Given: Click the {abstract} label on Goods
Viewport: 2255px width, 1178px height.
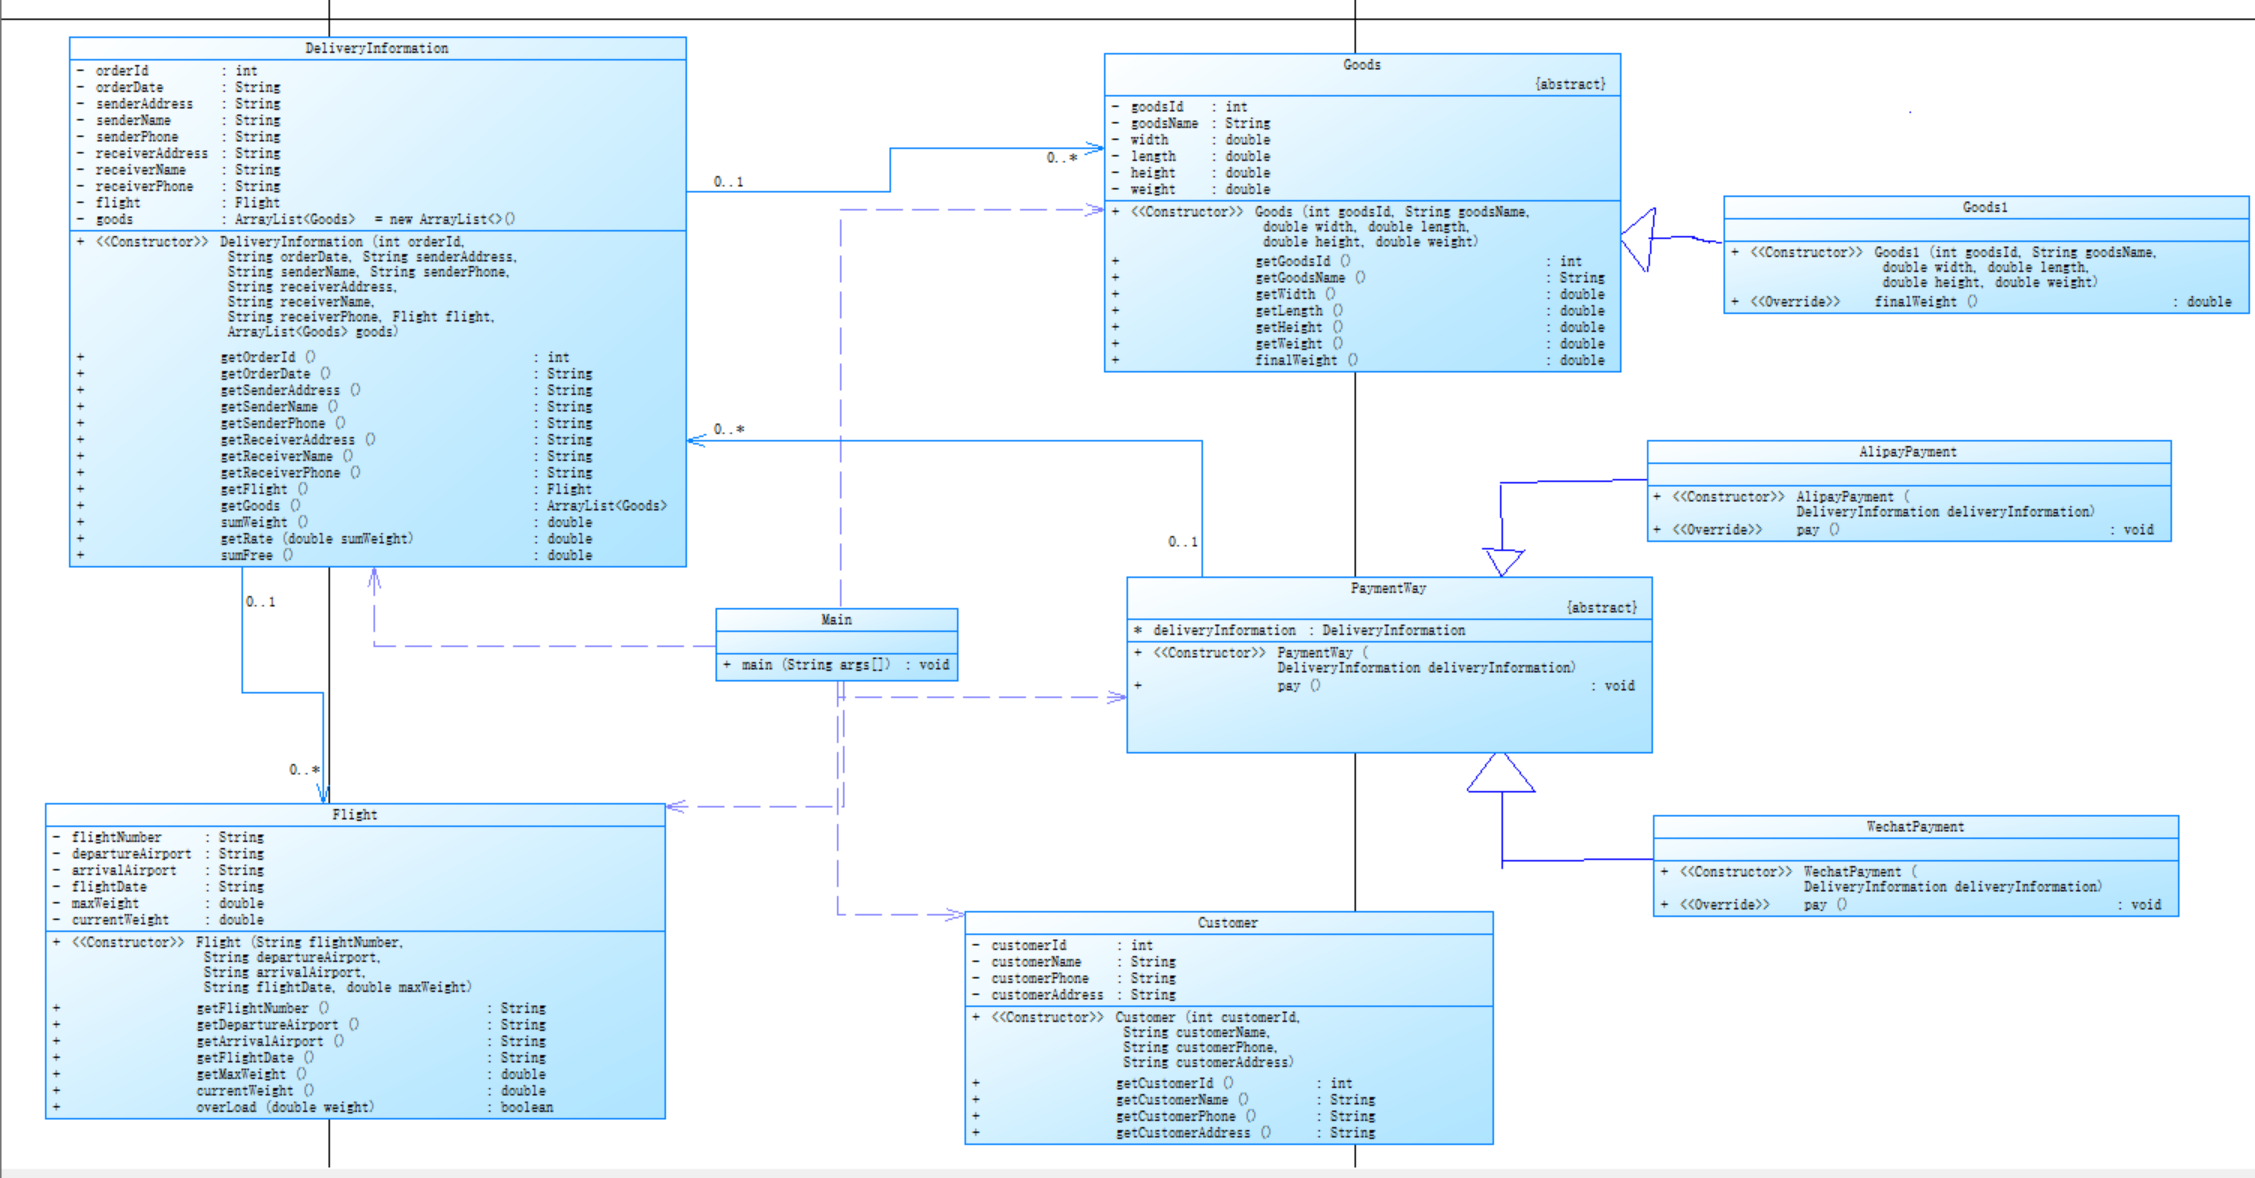Looking at the screenshot, I should [x=1569, y=85].
